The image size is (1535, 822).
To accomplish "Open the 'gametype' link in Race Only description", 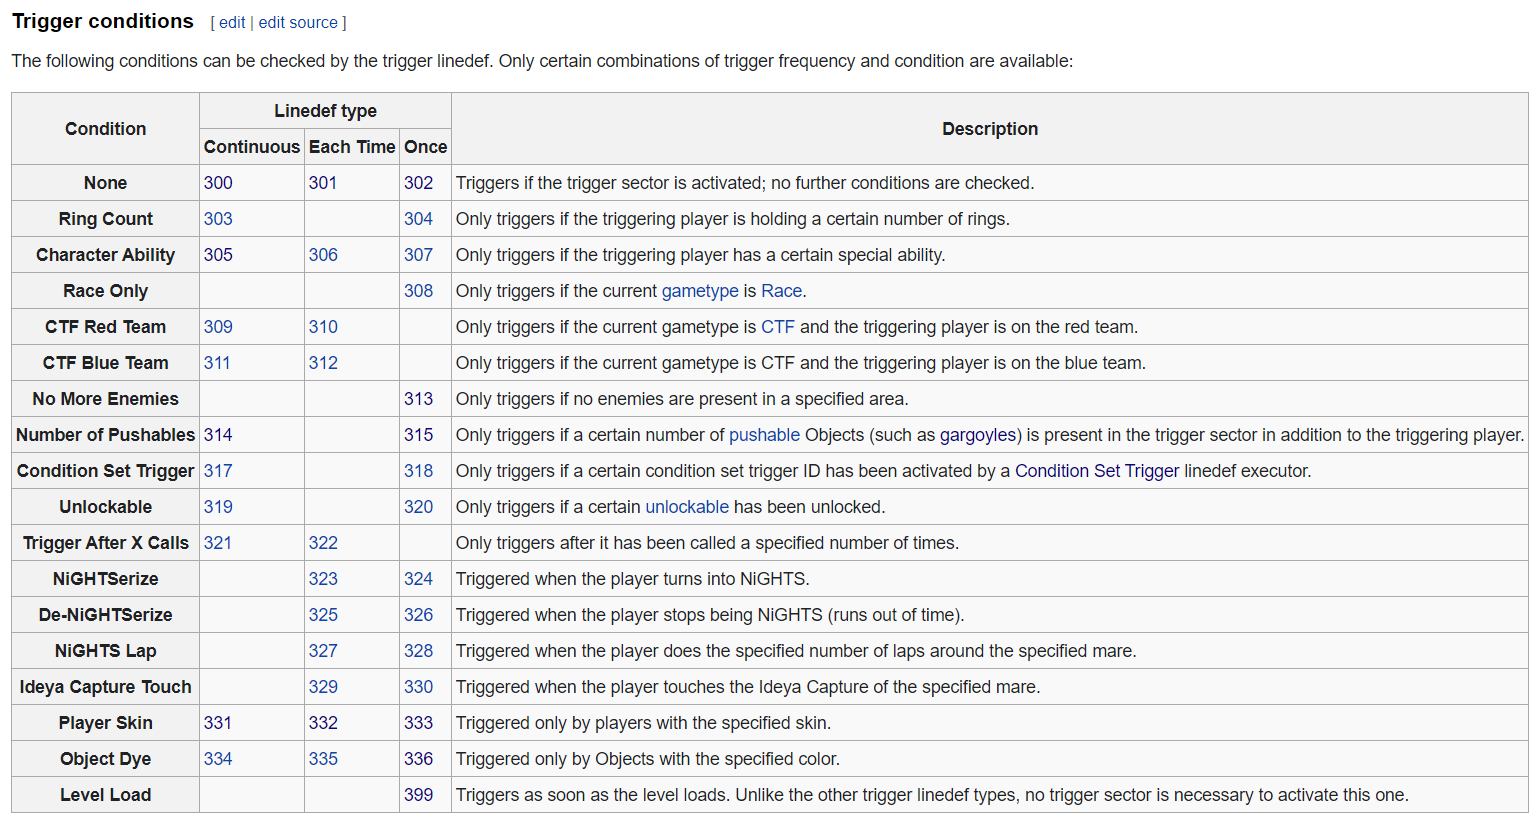I will (700, 291).
